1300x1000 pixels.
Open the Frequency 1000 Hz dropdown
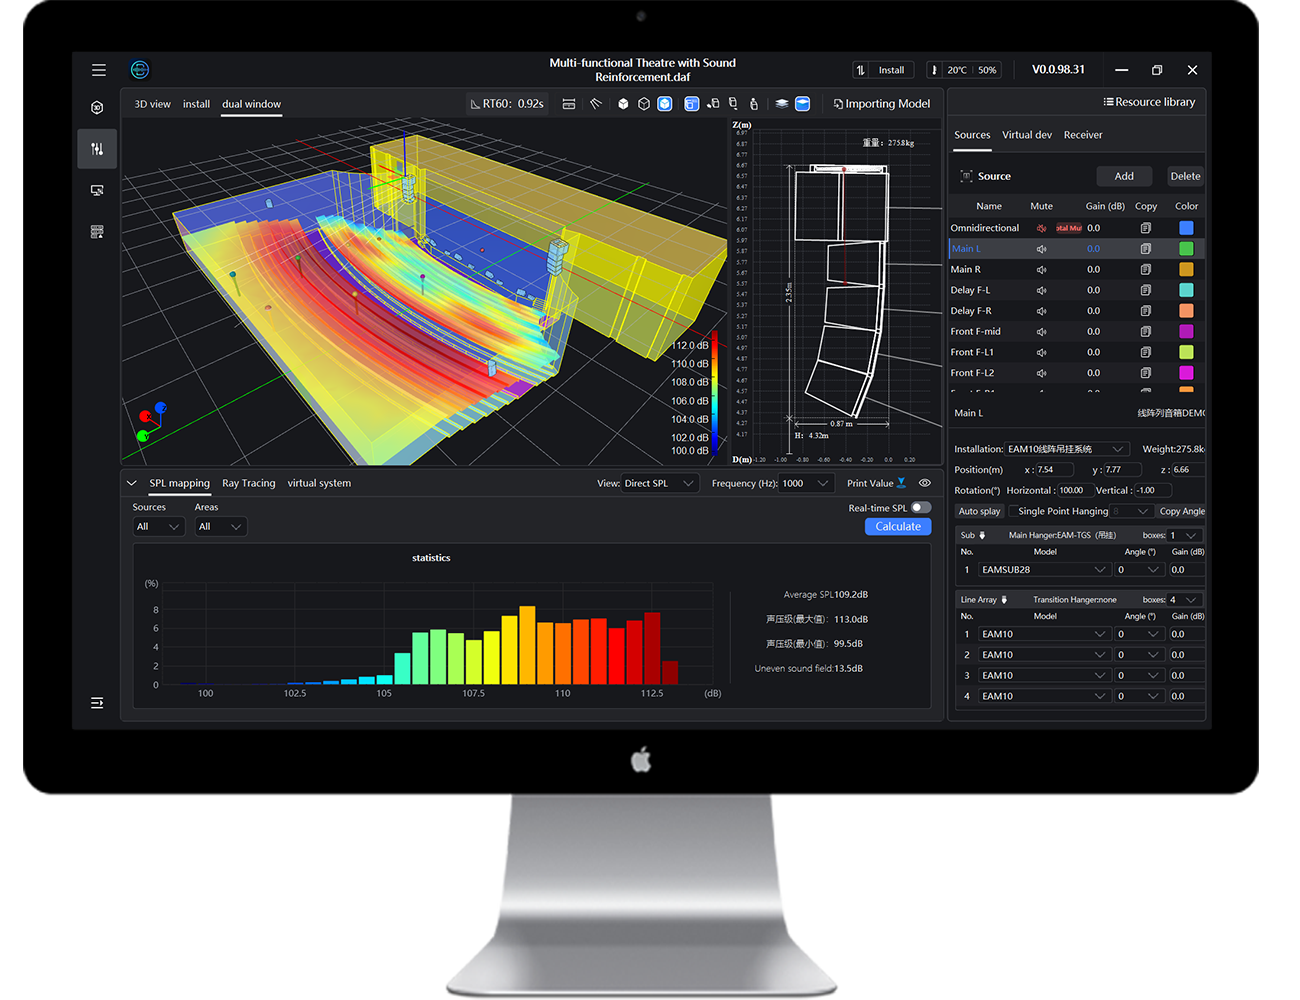pyautogui.click(x=806, y=483)
